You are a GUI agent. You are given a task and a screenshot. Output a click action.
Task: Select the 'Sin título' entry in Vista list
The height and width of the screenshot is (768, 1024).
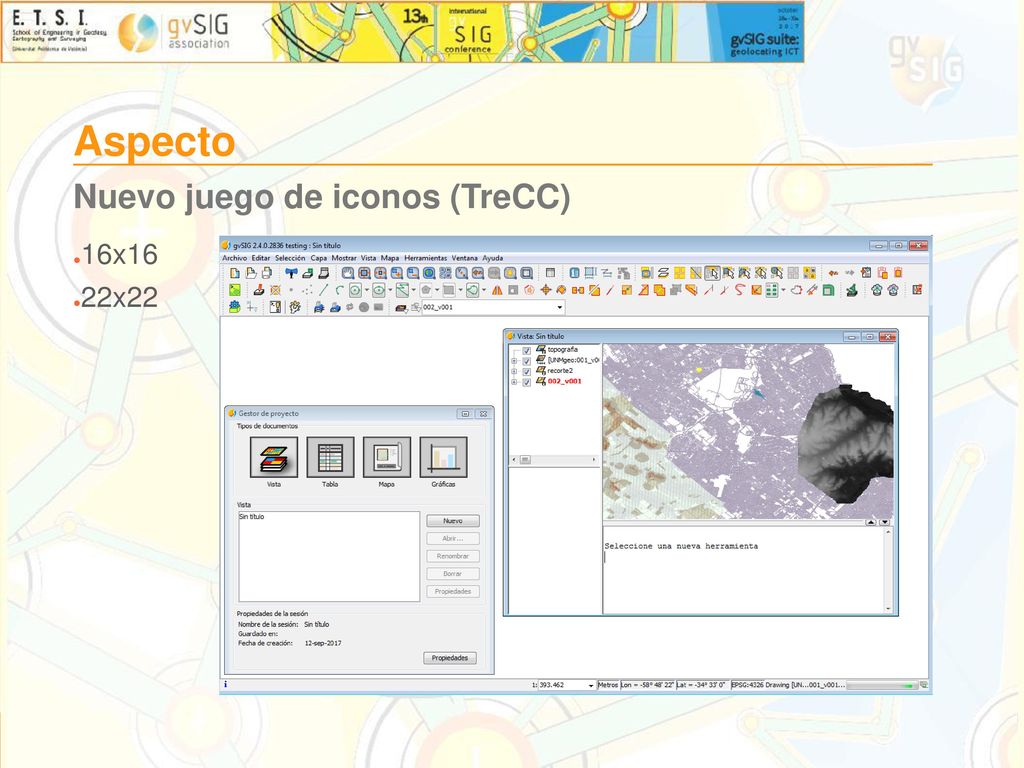[251, 517]
